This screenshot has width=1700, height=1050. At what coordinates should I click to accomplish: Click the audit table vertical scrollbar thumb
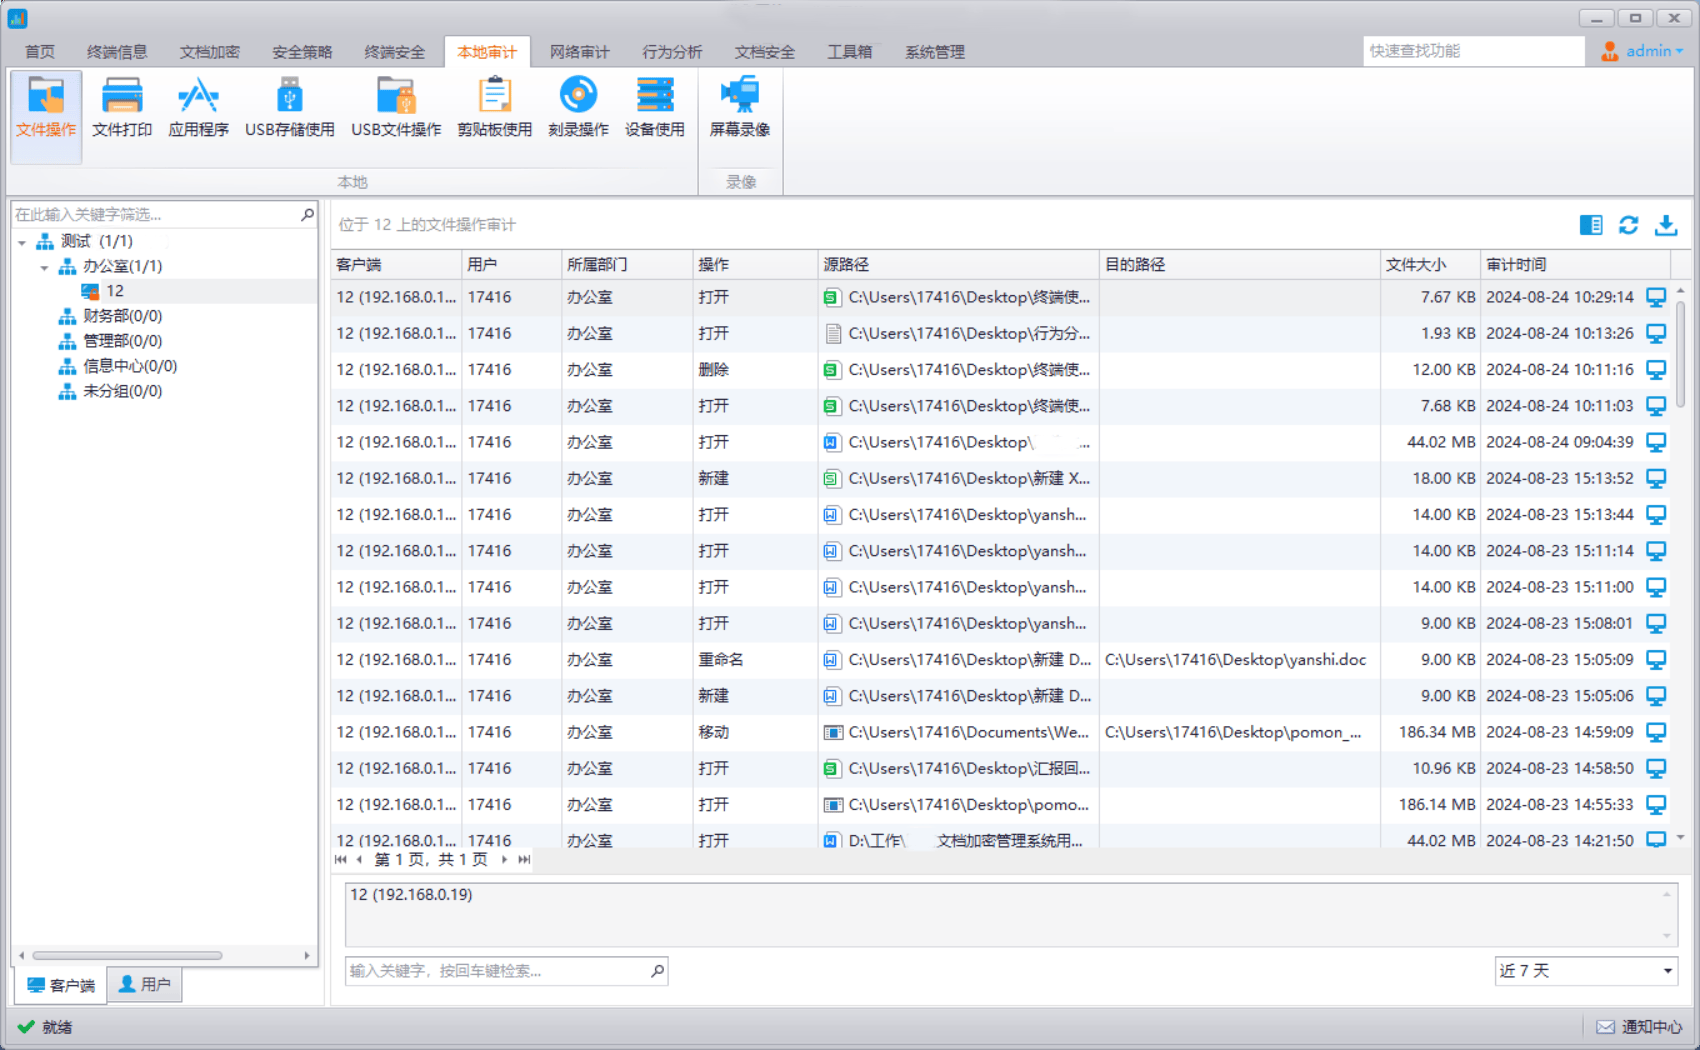click(x=1680, y=352)
